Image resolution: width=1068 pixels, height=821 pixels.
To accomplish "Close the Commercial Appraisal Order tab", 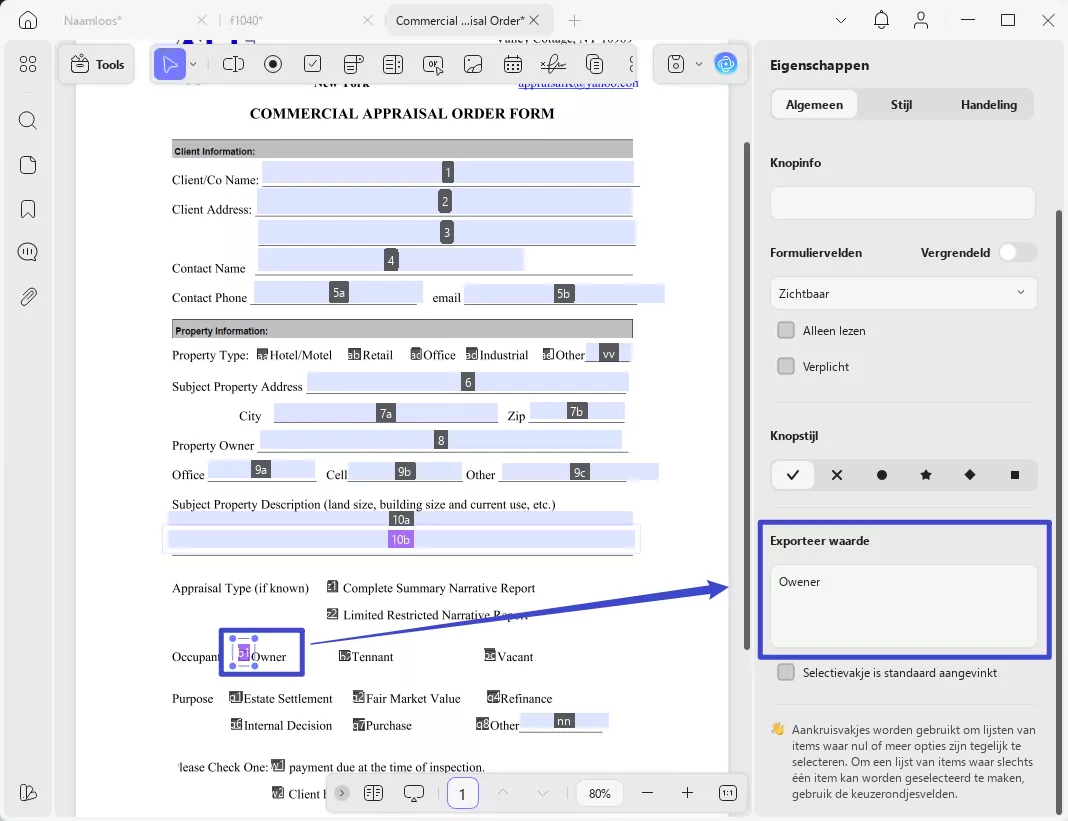I will (534, 20).
